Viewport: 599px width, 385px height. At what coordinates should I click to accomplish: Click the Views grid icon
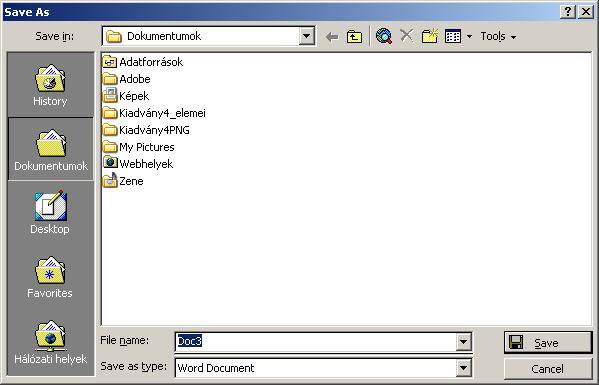[453, 37]
